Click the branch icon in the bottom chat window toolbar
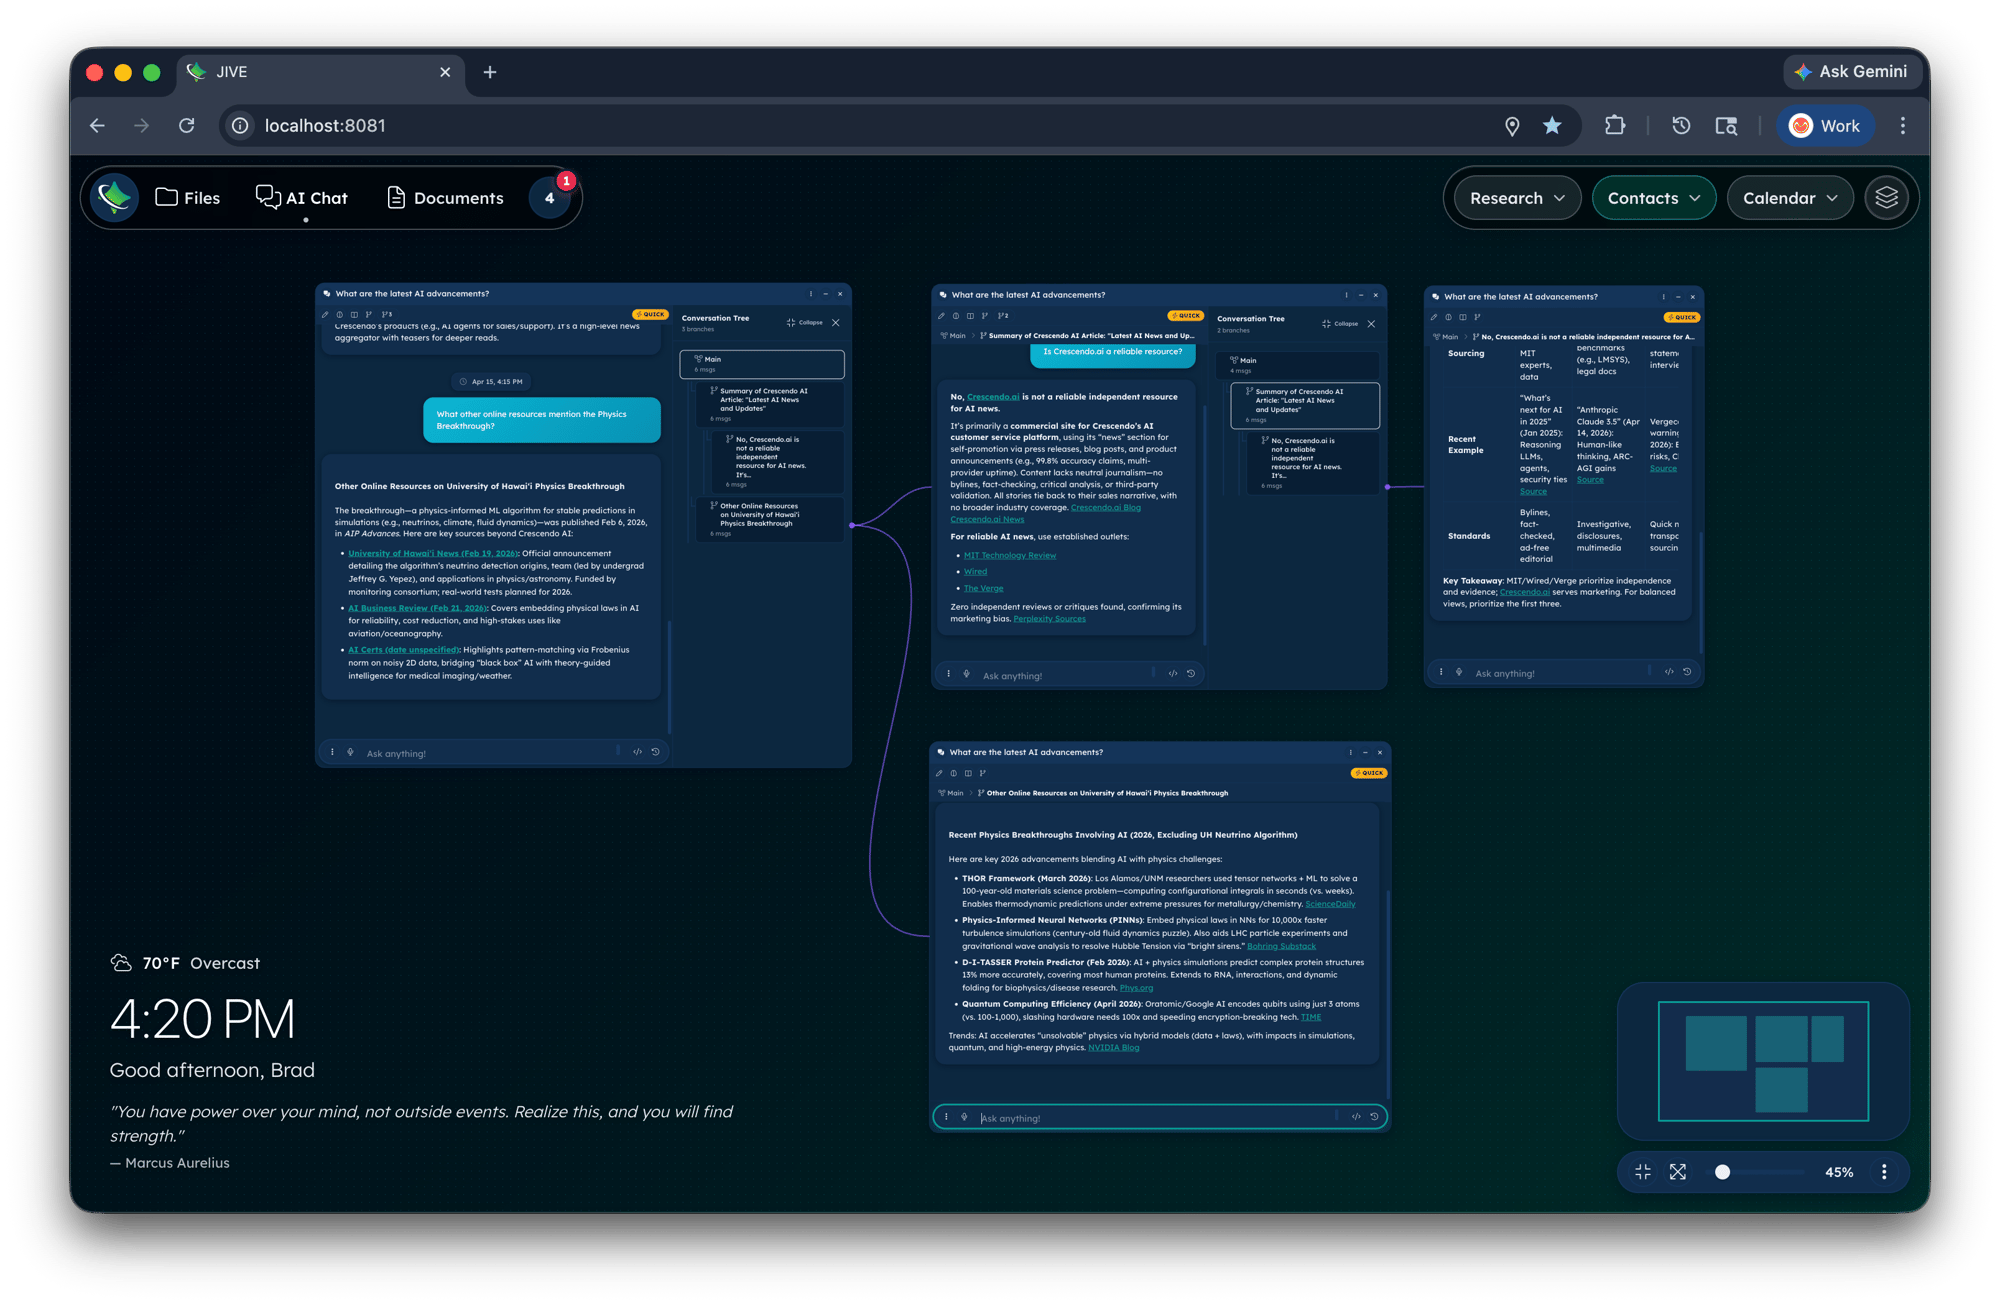Screen dimensions: 2000x1305 983,773
